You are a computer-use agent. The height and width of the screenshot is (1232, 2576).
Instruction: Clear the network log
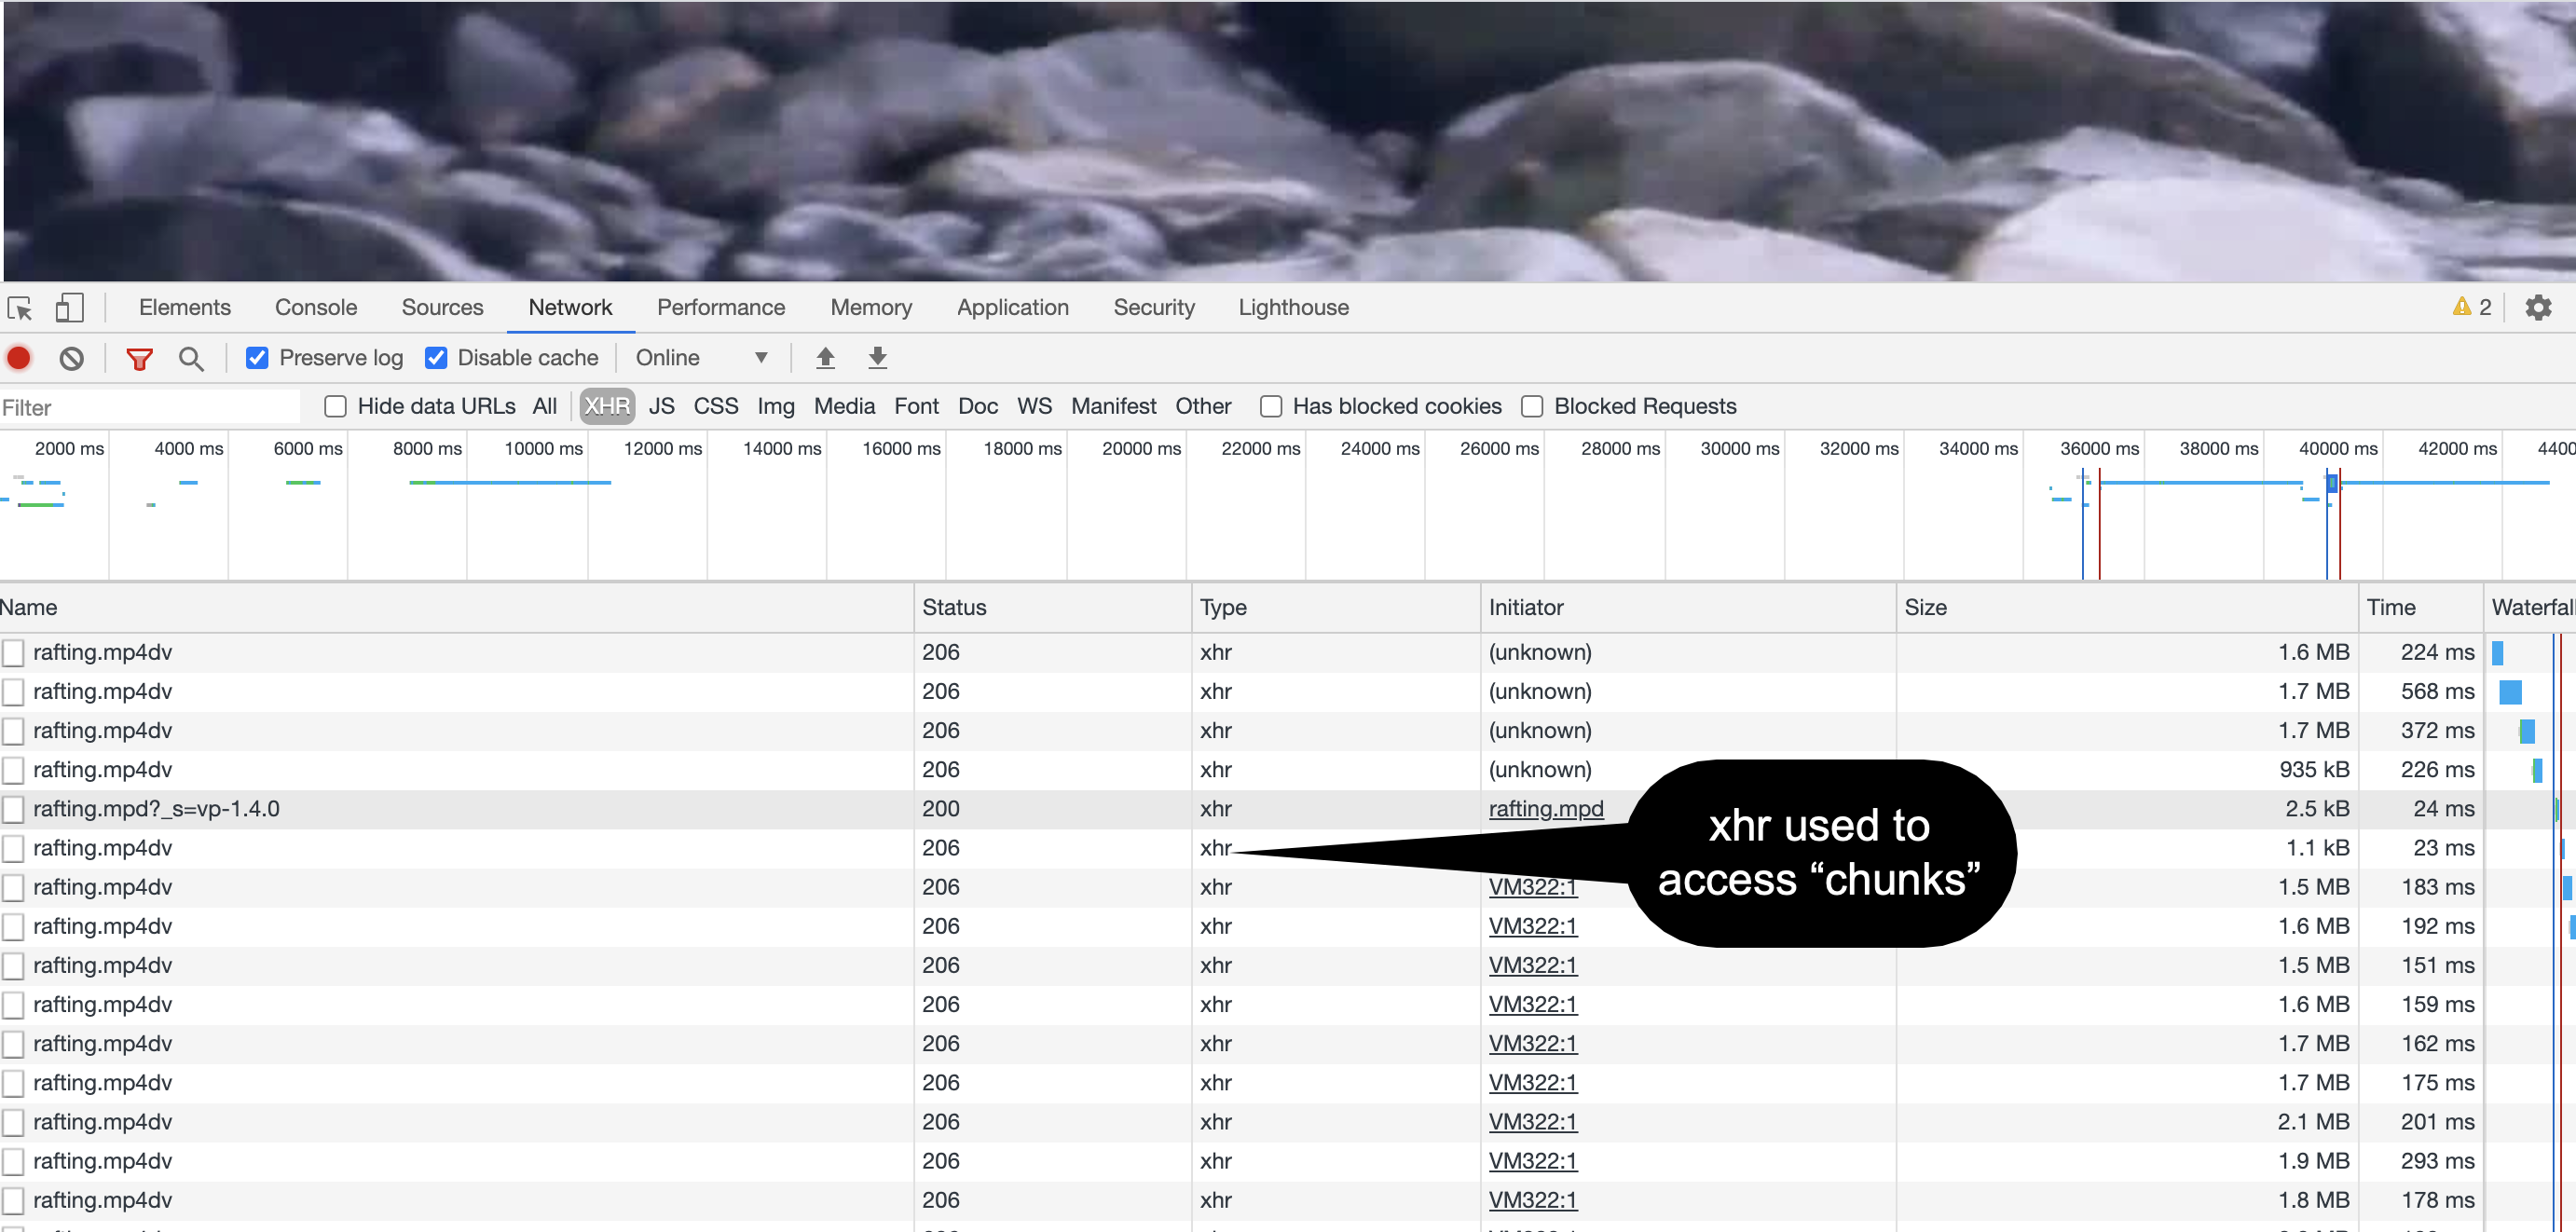pyautogui.click(x=71, y=358)
